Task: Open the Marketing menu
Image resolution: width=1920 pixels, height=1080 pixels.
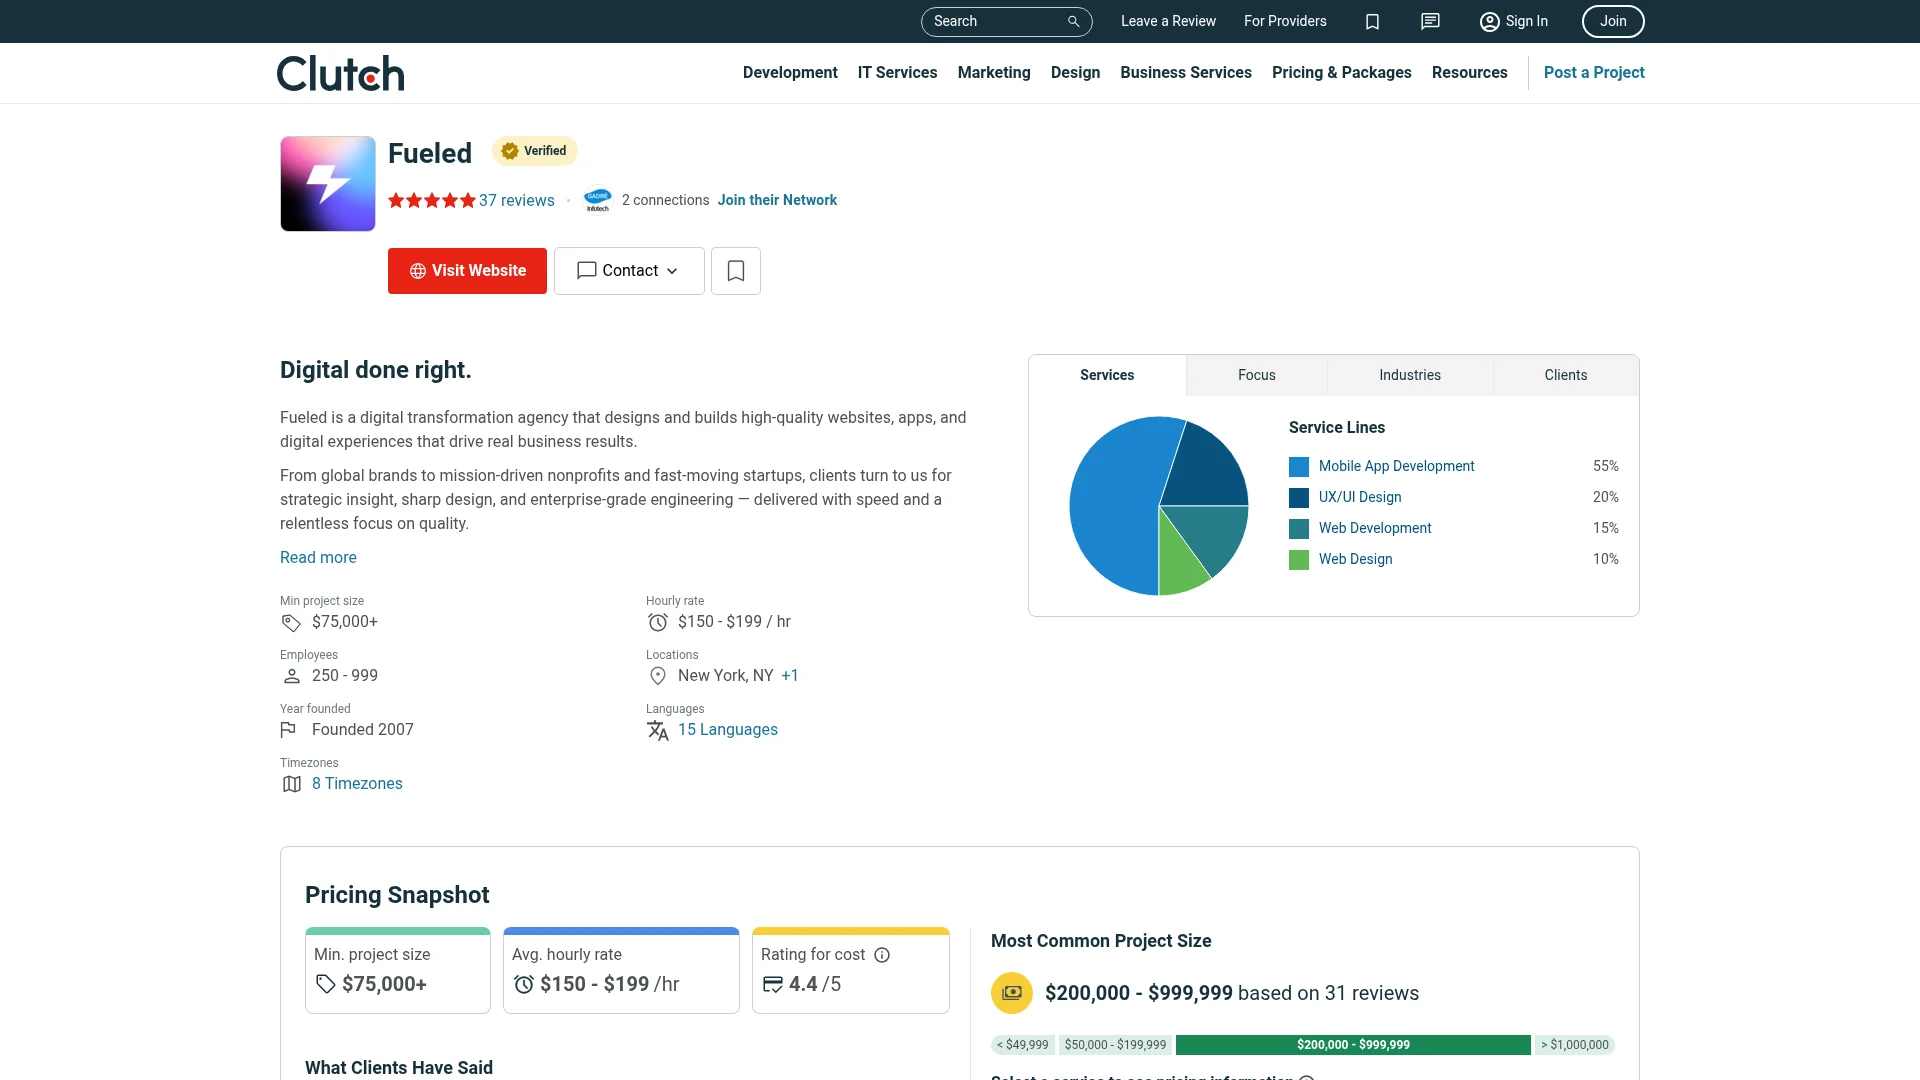Action: click(x=994, y=73)
